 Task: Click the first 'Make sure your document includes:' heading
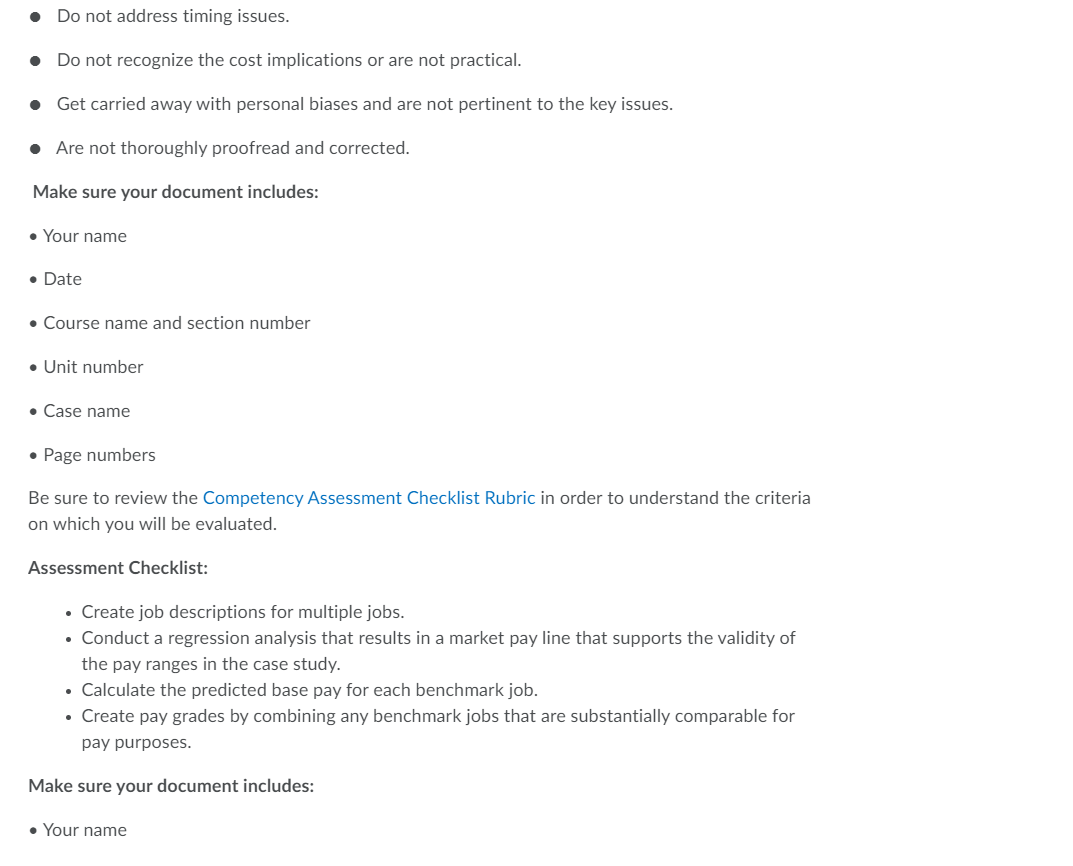pos(175,192)
